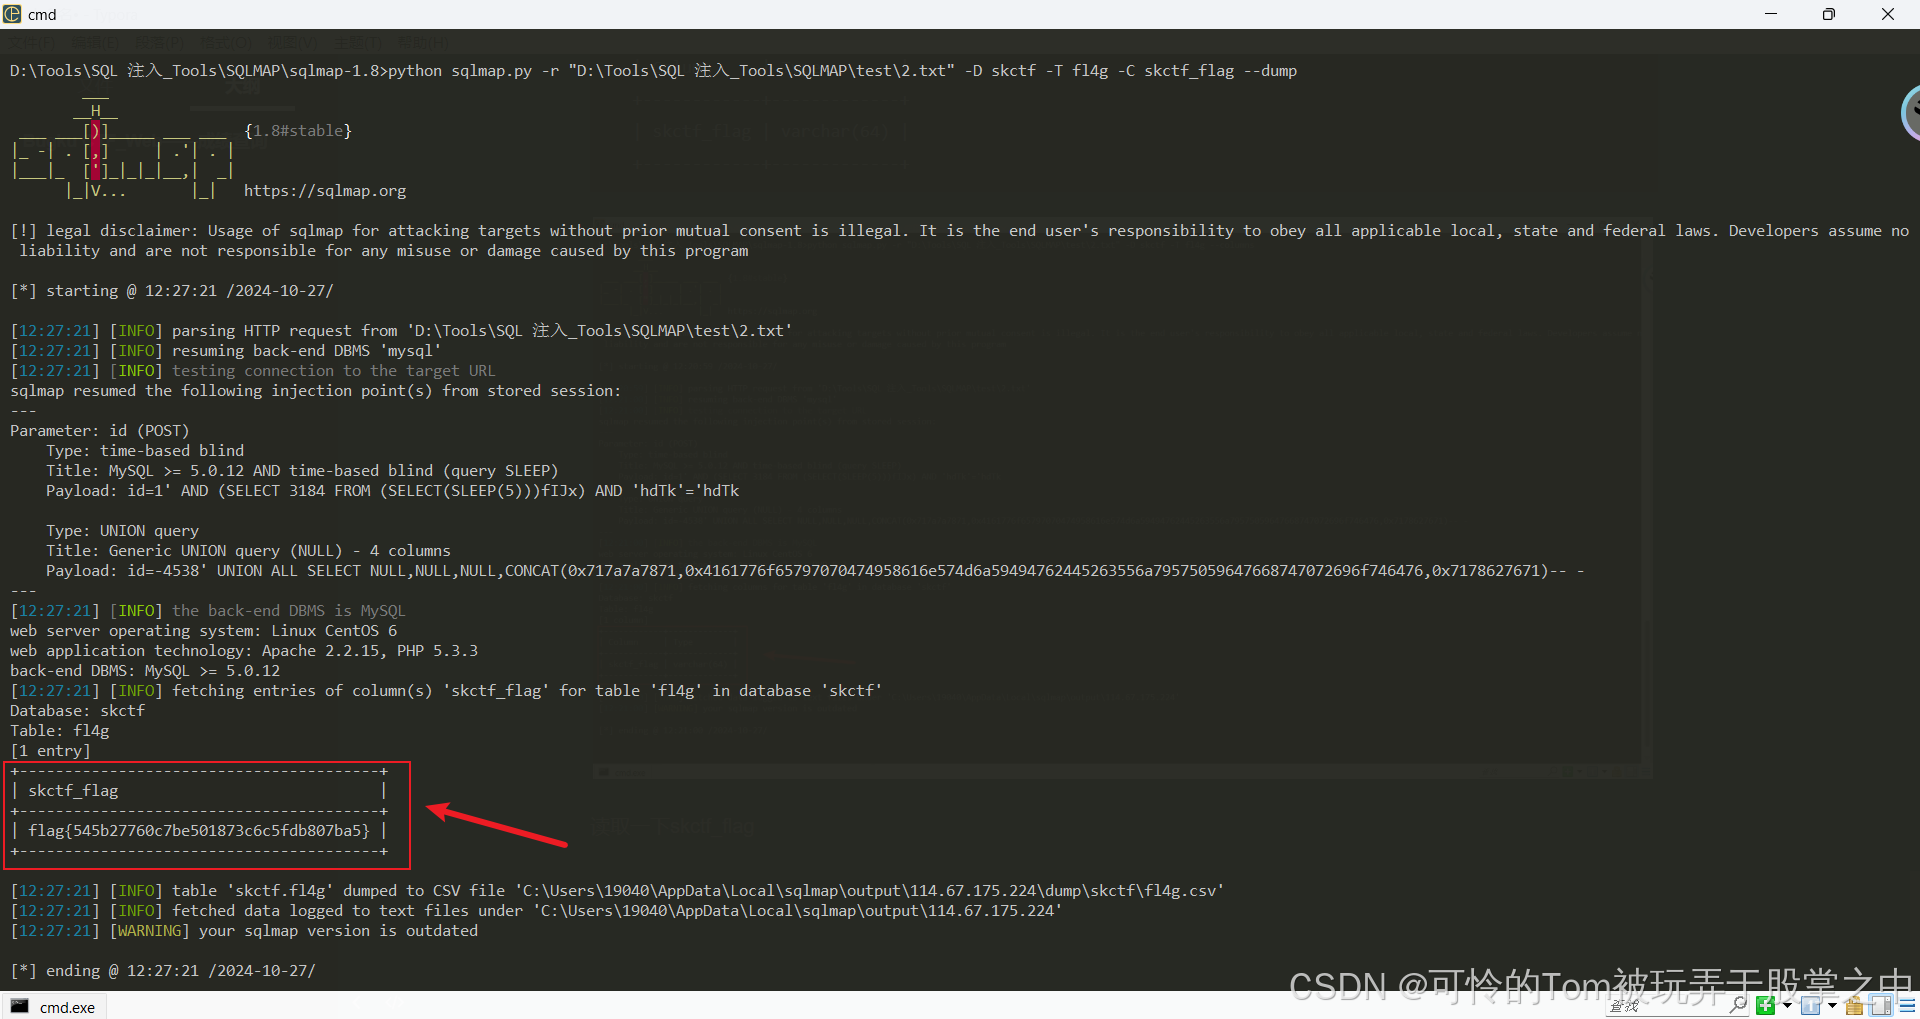This screenshot has height=1019, width=1920.
Task: Open the dropdown arrow beside the blue counter icon
Action: pyautogui.click(x=1832, y=1005)
